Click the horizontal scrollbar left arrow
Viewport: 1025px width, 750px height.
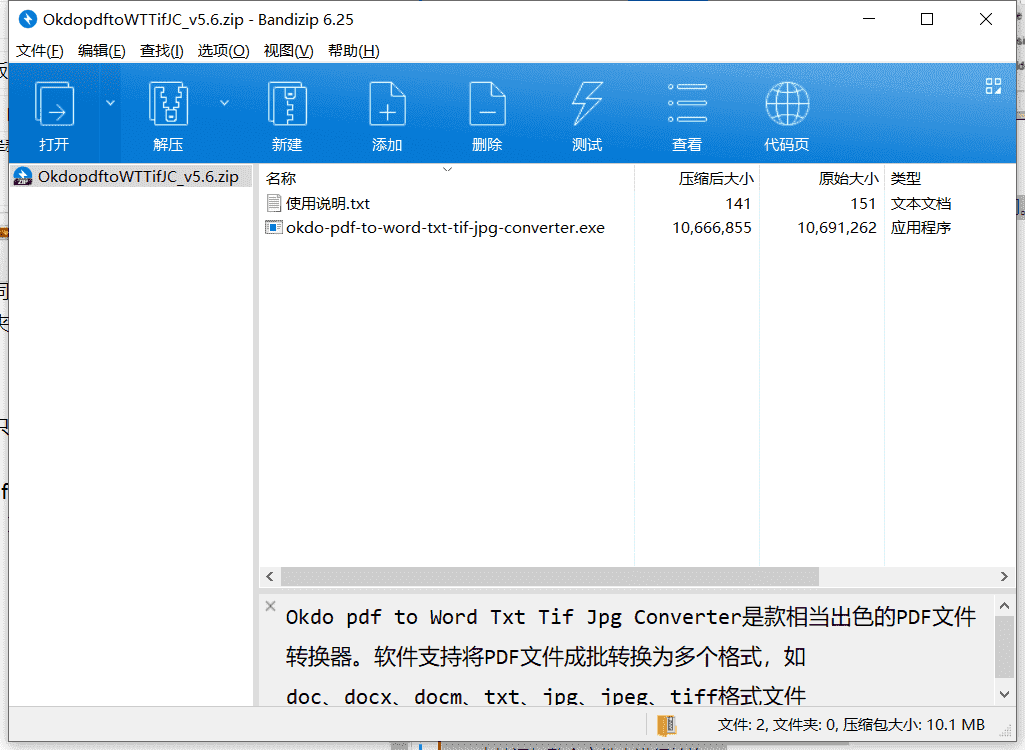pos(269,576)
